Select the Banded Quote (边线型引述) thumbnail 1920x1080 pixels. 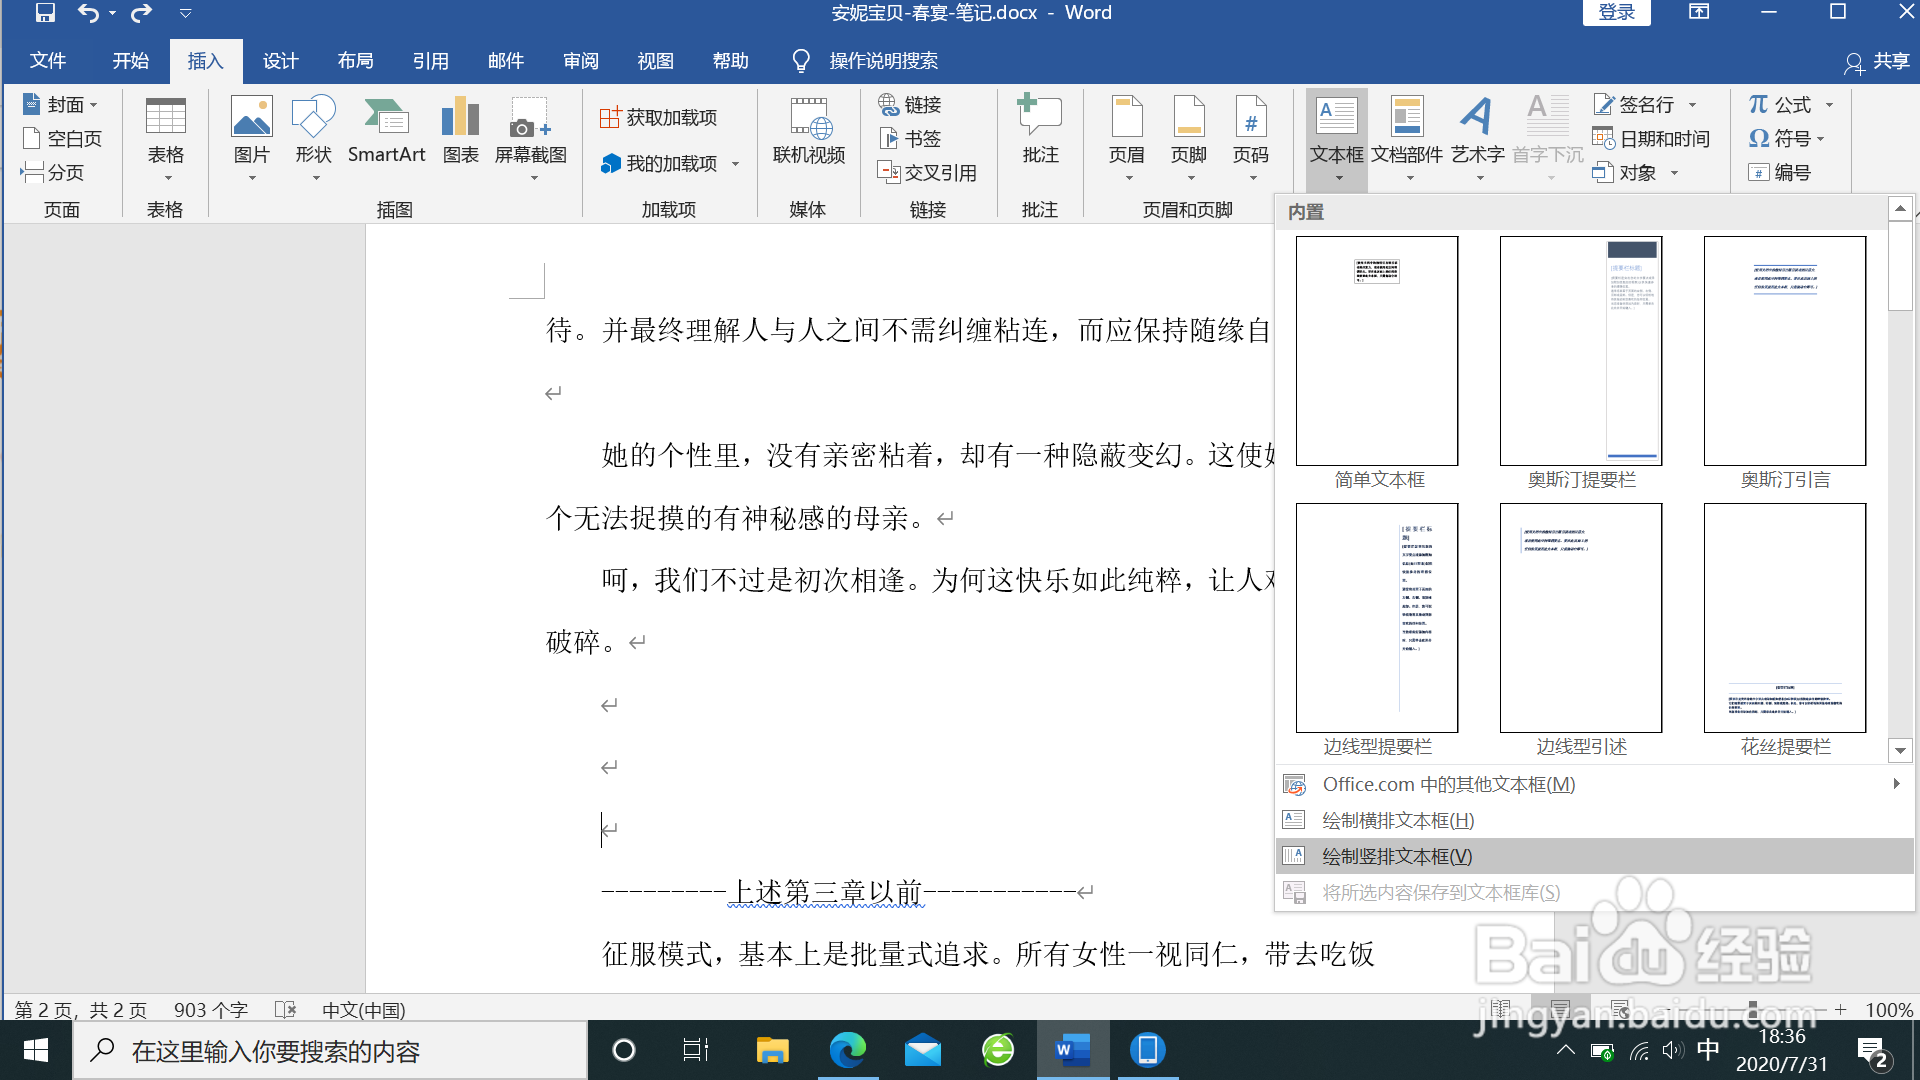1581,618
